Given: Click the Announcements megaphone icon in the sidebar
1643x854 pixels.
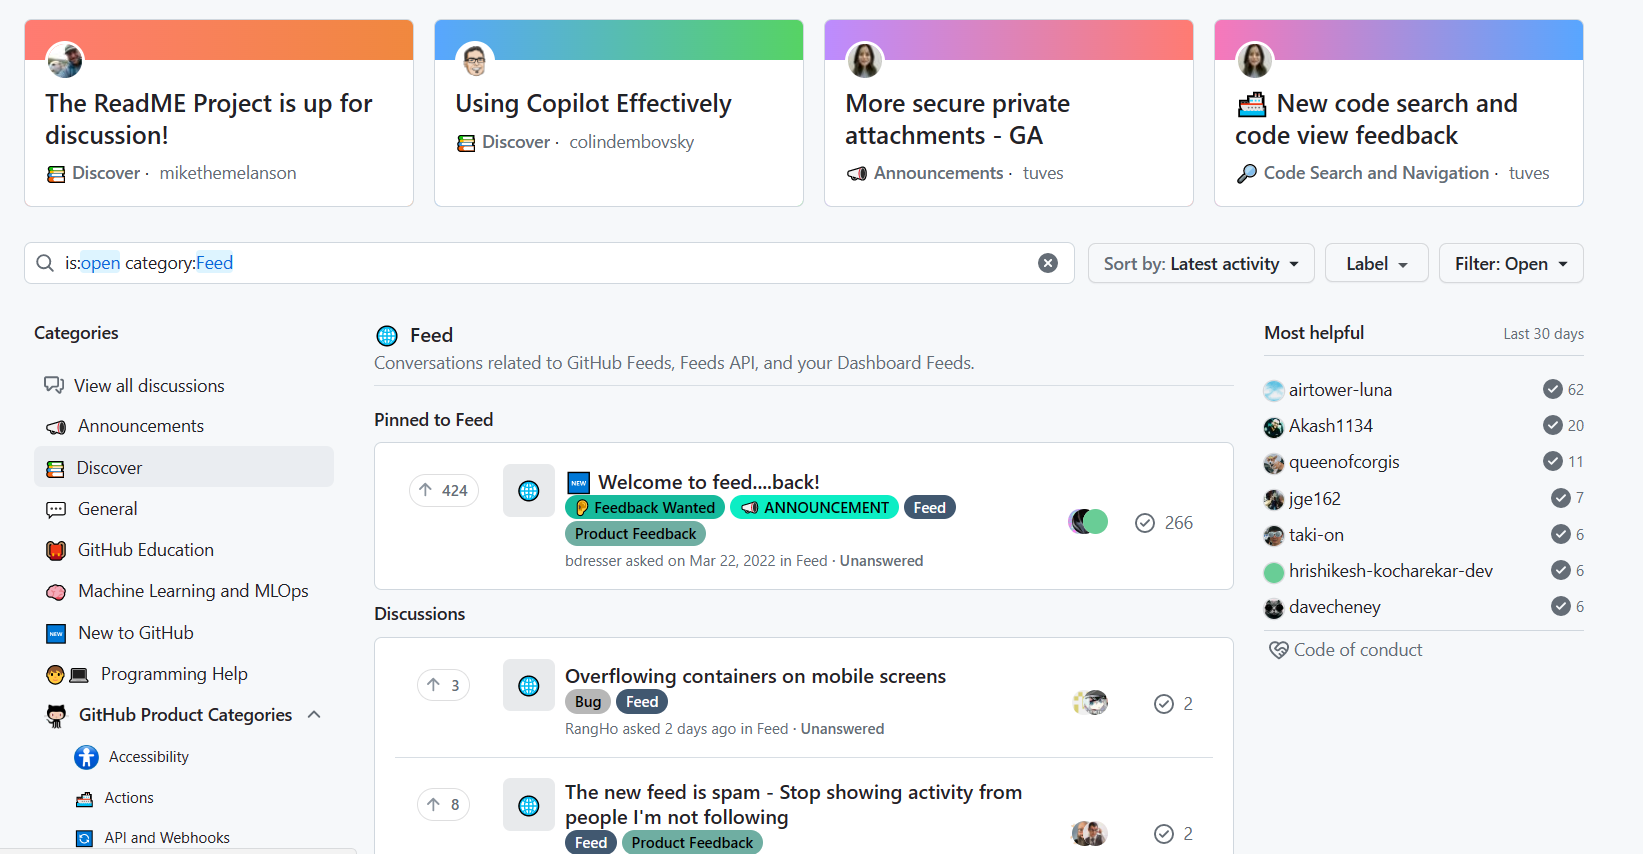Looking at the screenshot, I should pos(56,427).
